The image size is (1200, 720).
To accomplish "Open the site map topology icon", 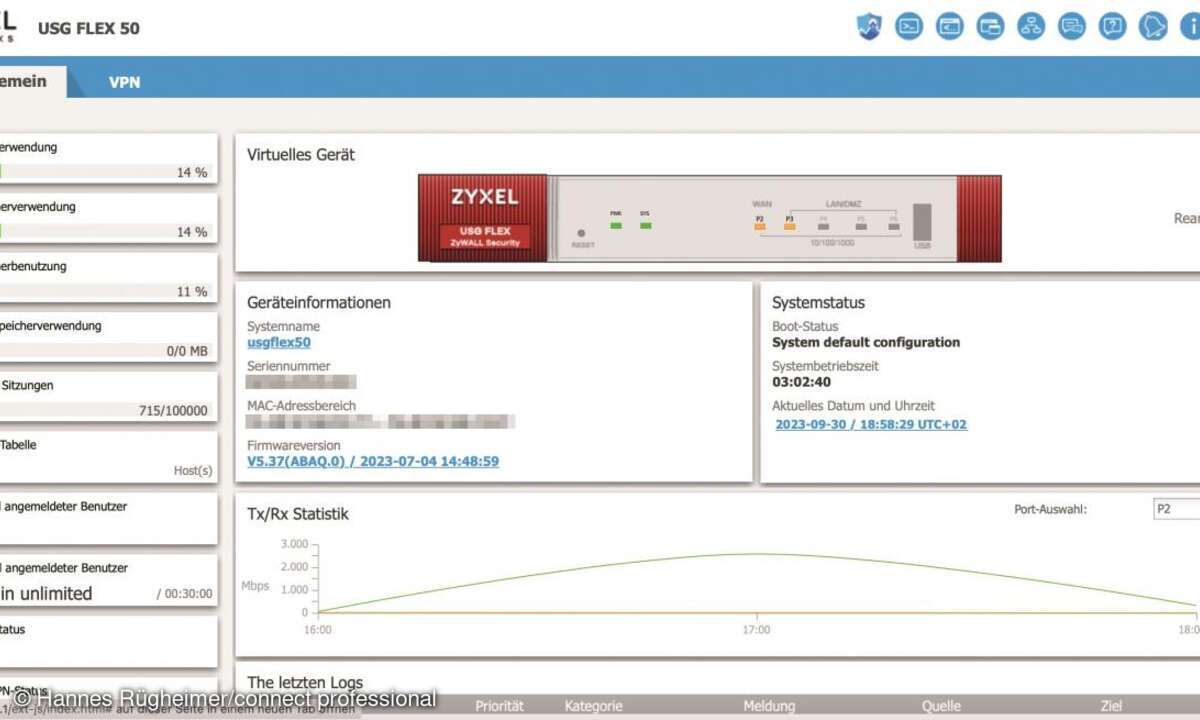I will [1031, 27].
